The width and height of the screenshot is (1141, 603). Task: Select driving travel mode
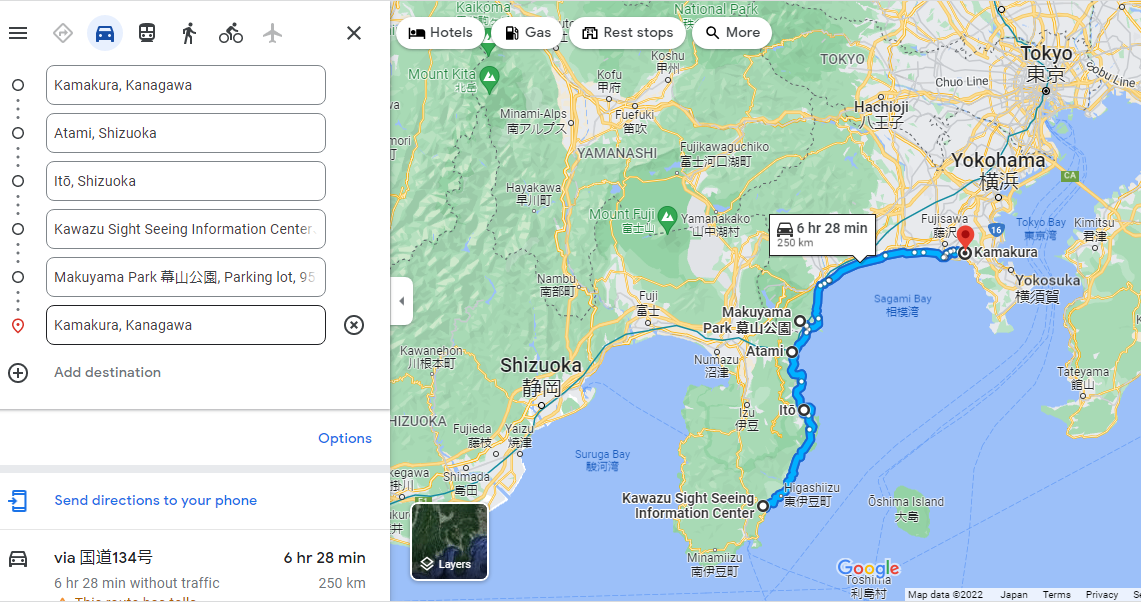tap(105, 33)
